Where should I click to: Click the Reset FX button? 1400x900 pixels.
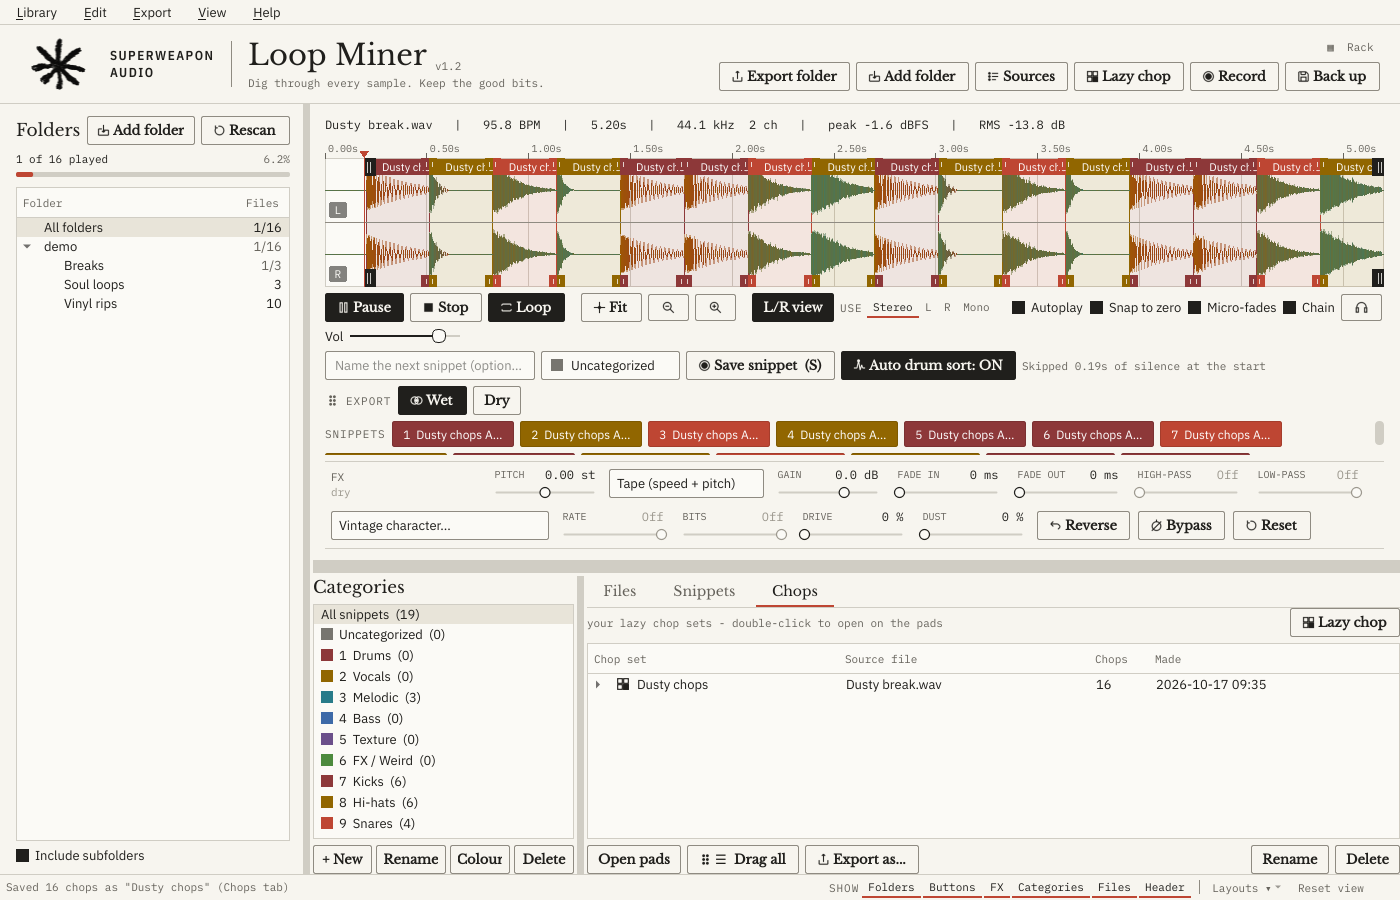1272,526
